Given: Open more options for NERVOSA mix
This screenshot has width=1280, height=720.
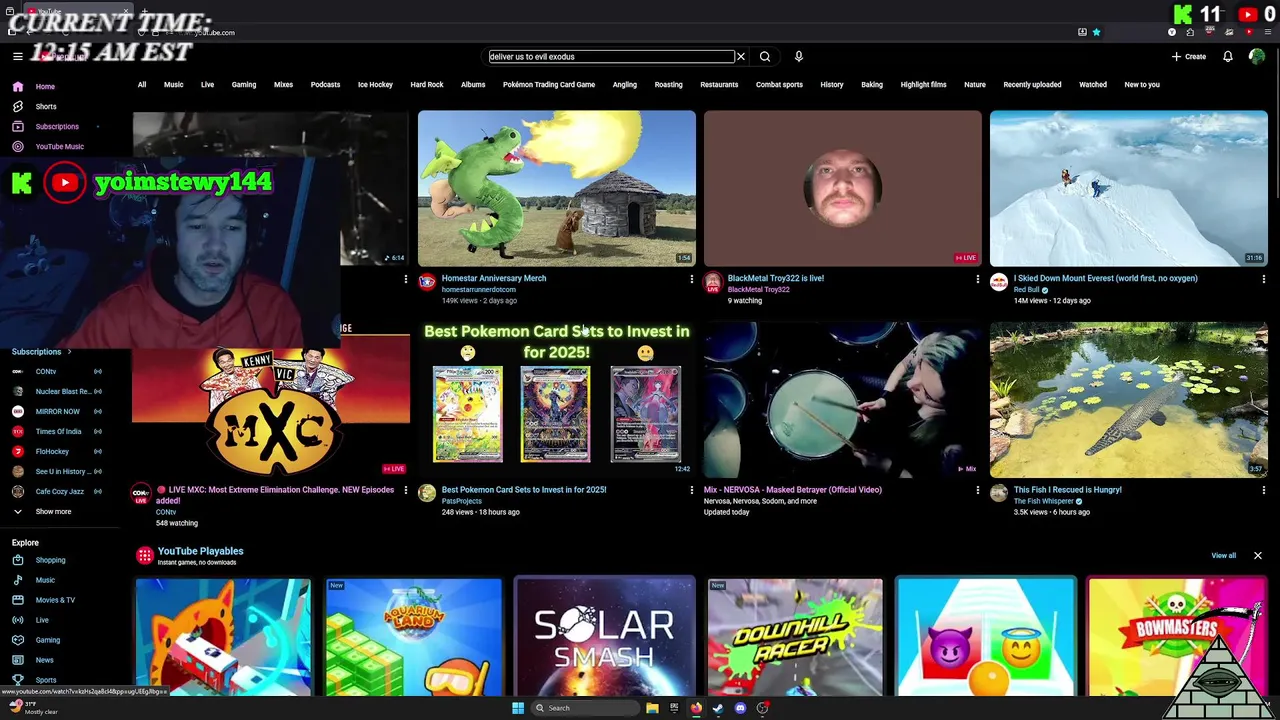Looking at the screenshot, I should click(x=977, y=491).
